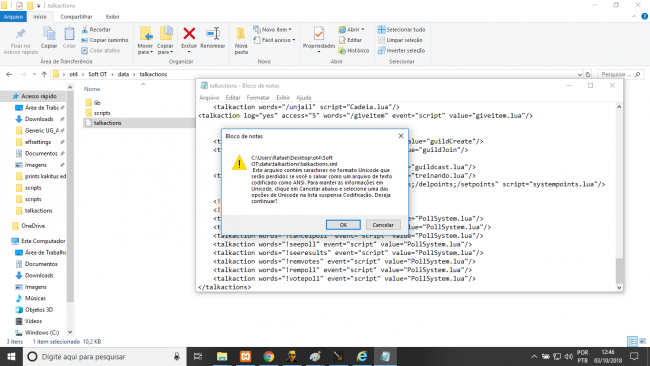Screen dimensions: 650x366
Task: Open notification center icon
Action: click(x=634, y=356)
